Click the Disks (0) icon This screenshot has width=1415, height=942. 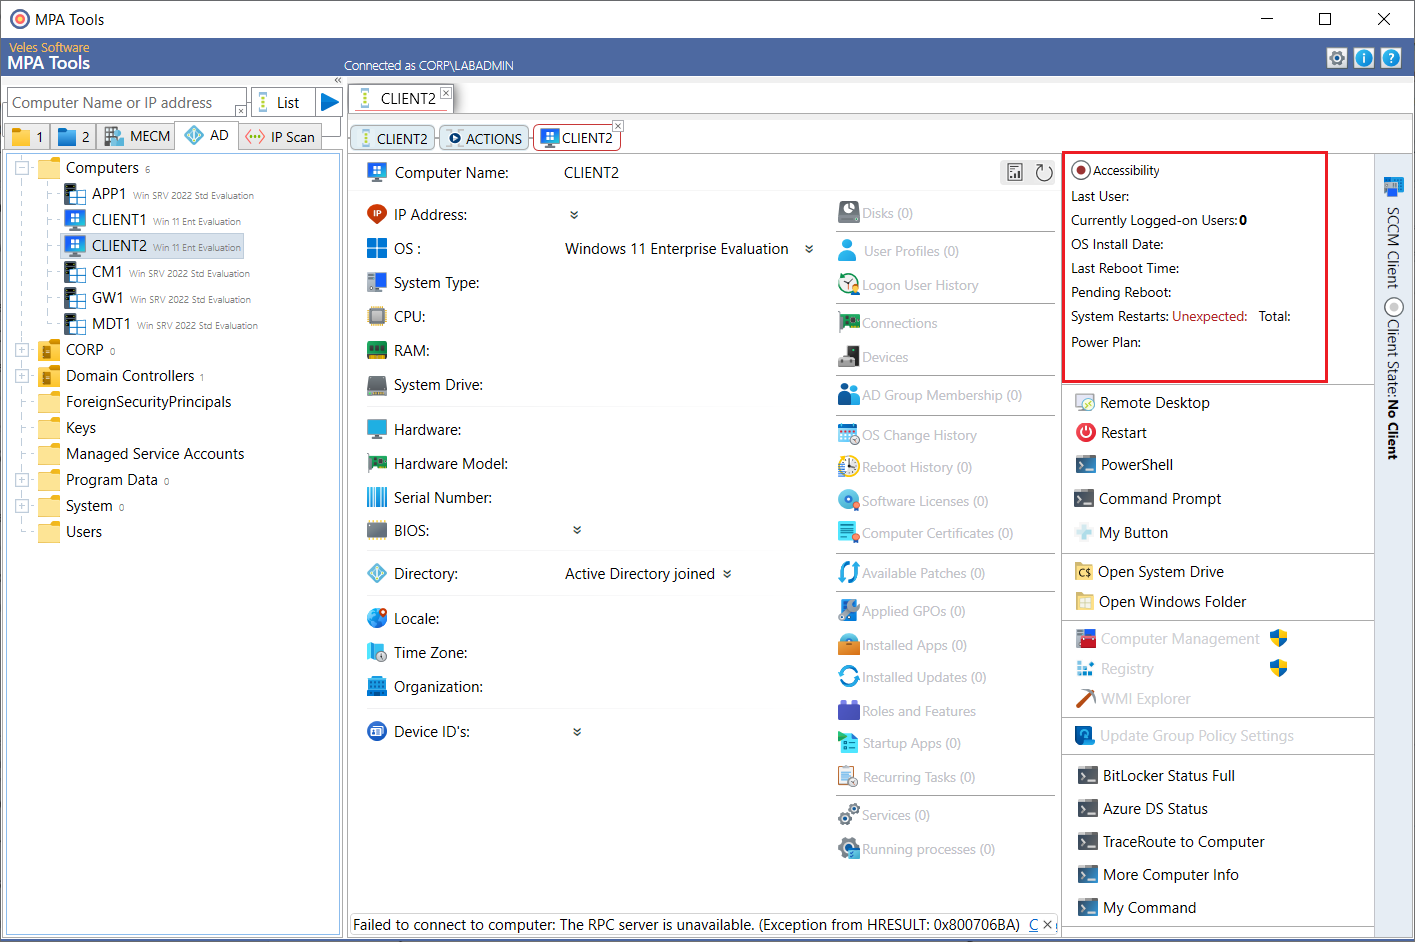848,212
